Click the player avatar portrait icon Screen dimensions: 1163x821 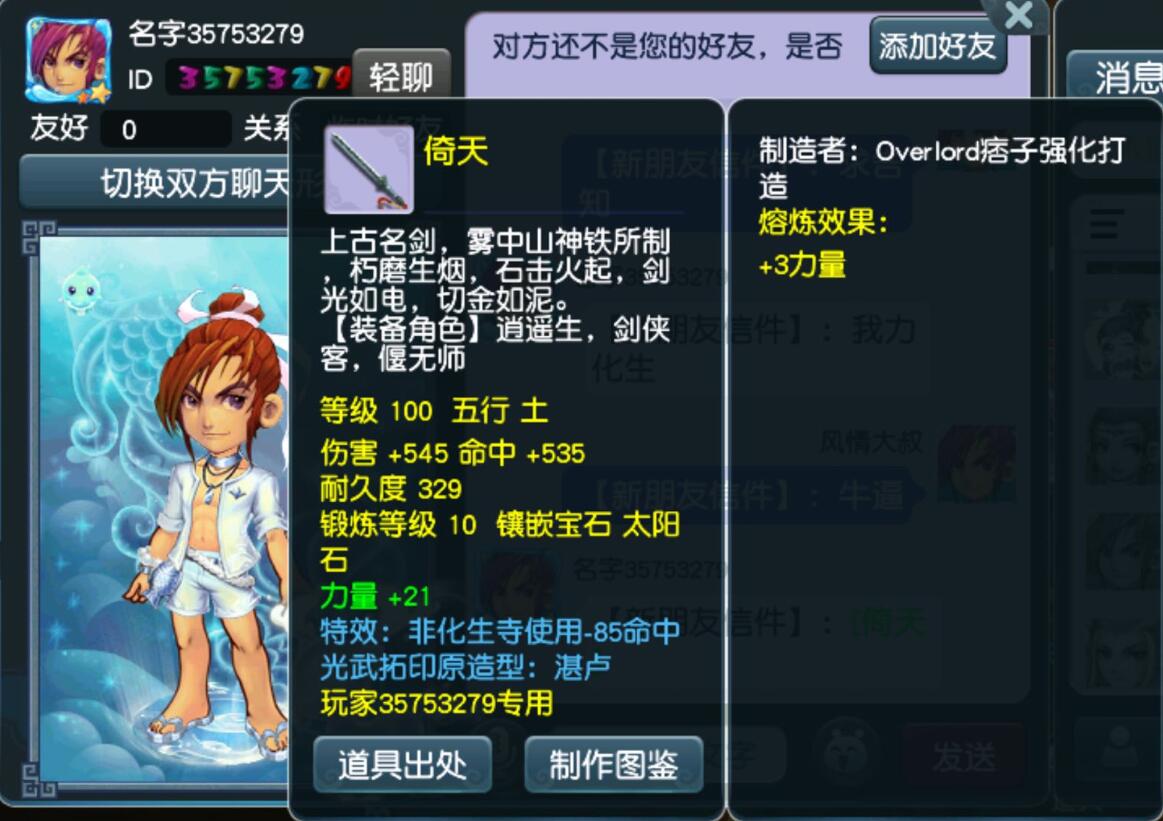[x=67, y=59]
